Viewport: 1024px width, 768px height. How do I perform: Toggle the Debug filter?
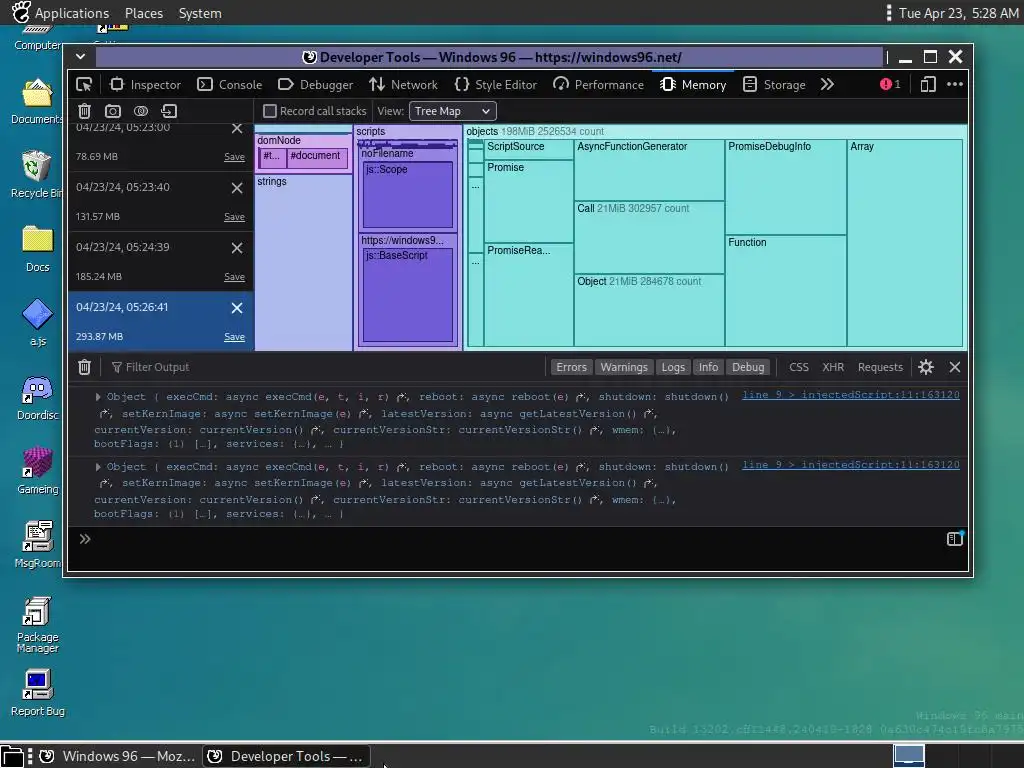[x=748, y=367]
